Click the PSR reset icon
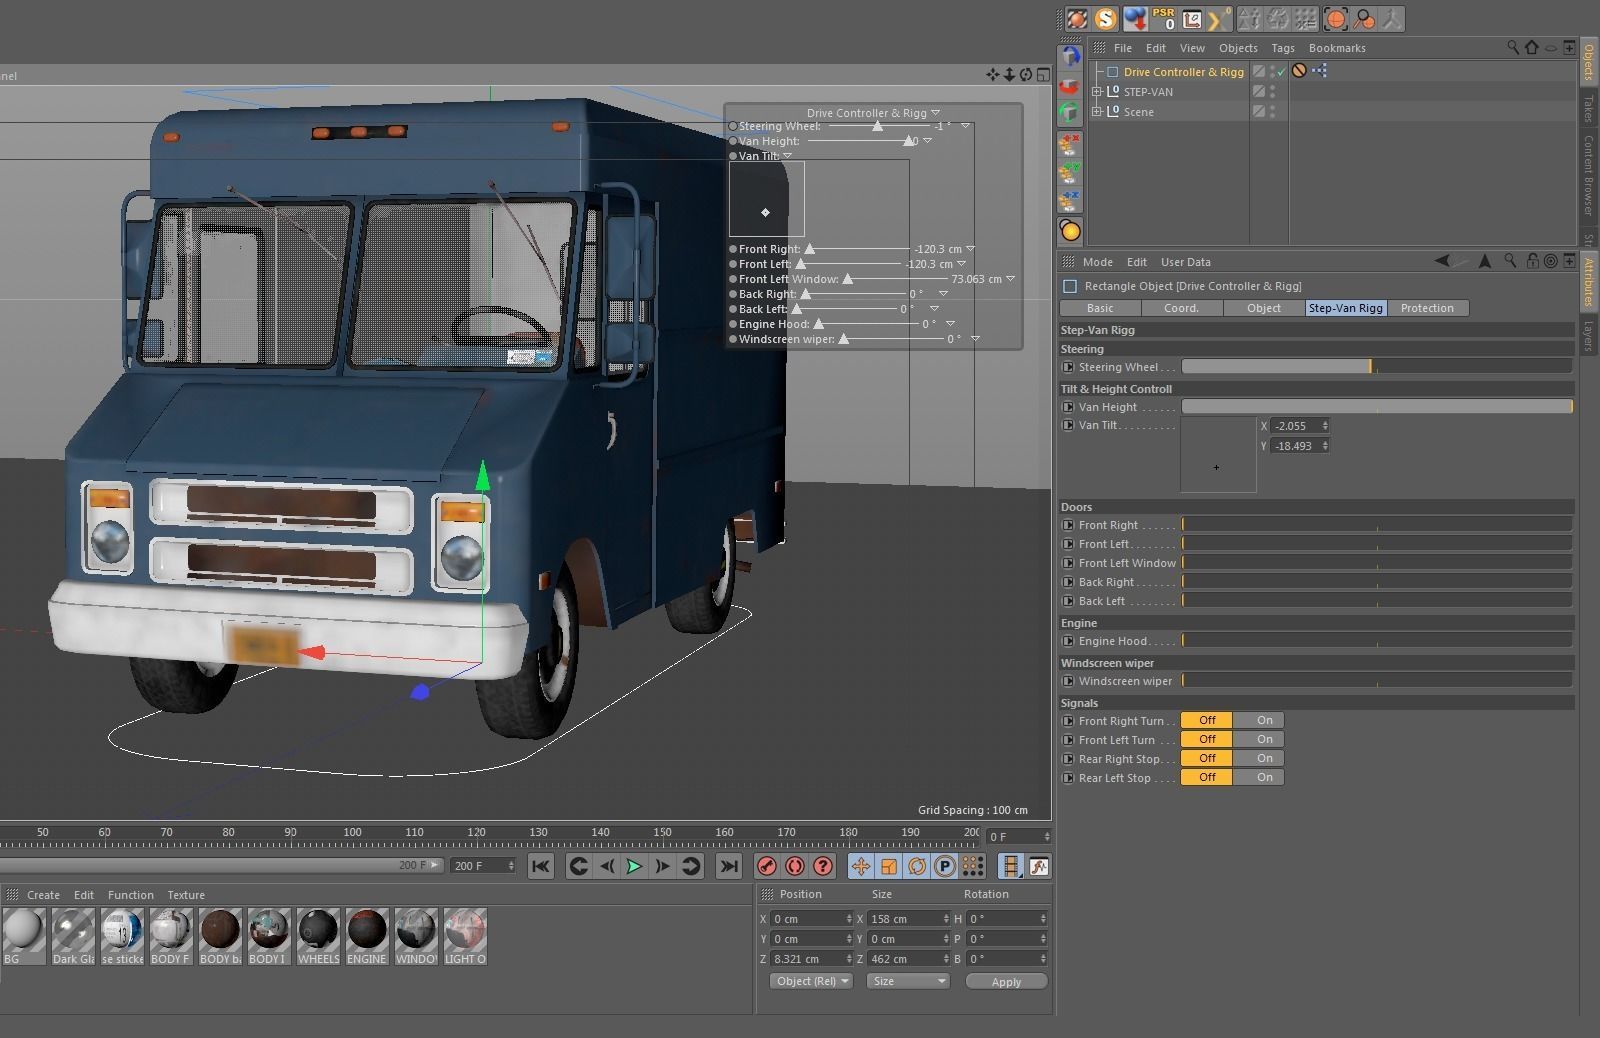Image resolution: width=1600 pixels, height=1038 pixels. coord(1163,19)
